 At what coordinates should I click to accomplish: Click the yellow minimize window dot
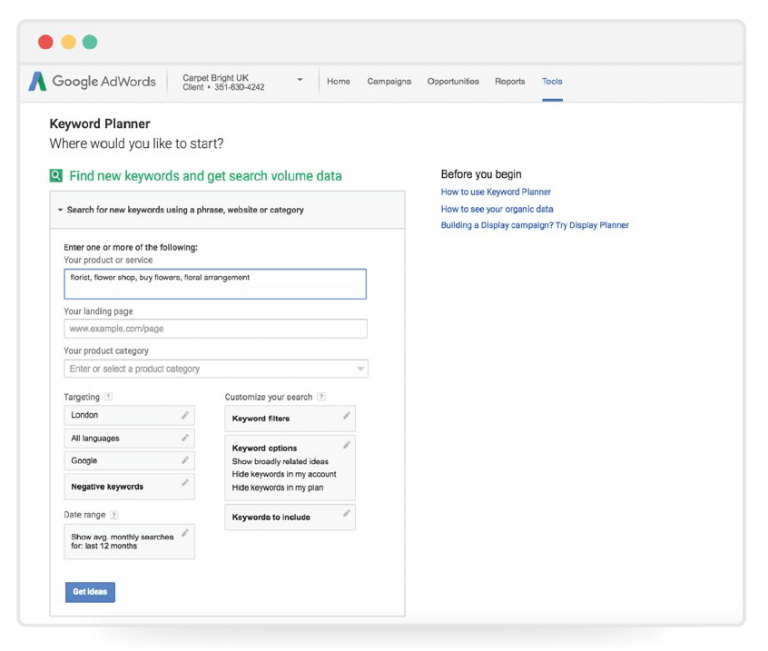(x=68, y=42)
